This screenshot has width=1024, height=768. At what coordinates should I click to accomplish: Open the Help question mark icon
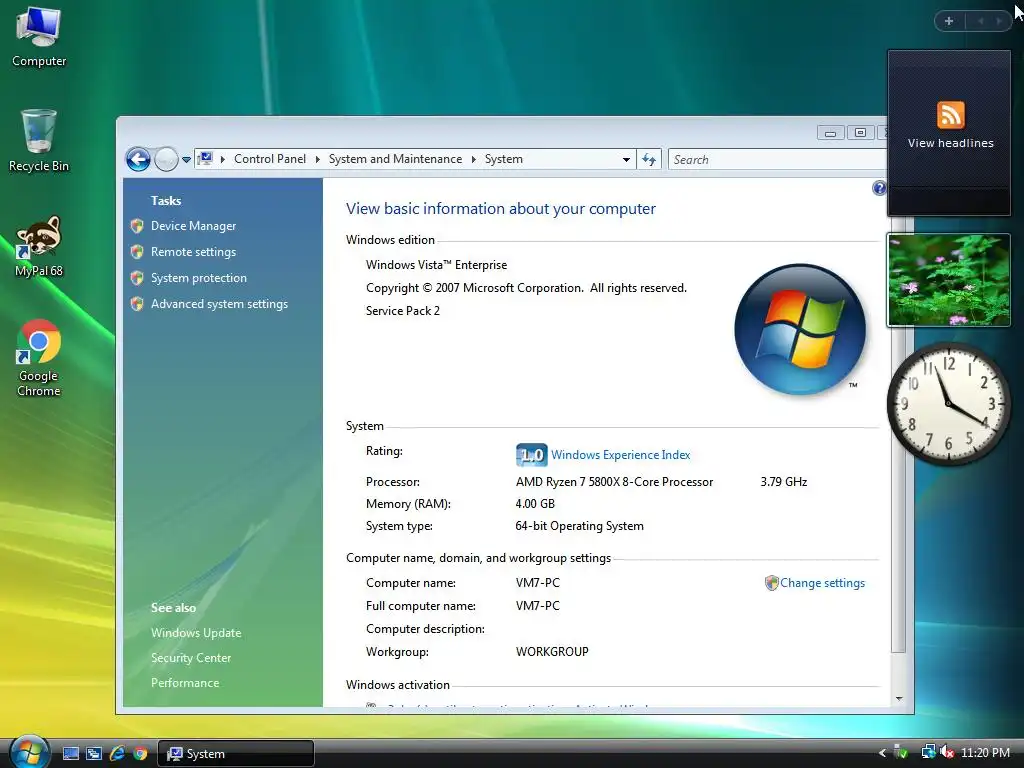(x=879, y=188)
